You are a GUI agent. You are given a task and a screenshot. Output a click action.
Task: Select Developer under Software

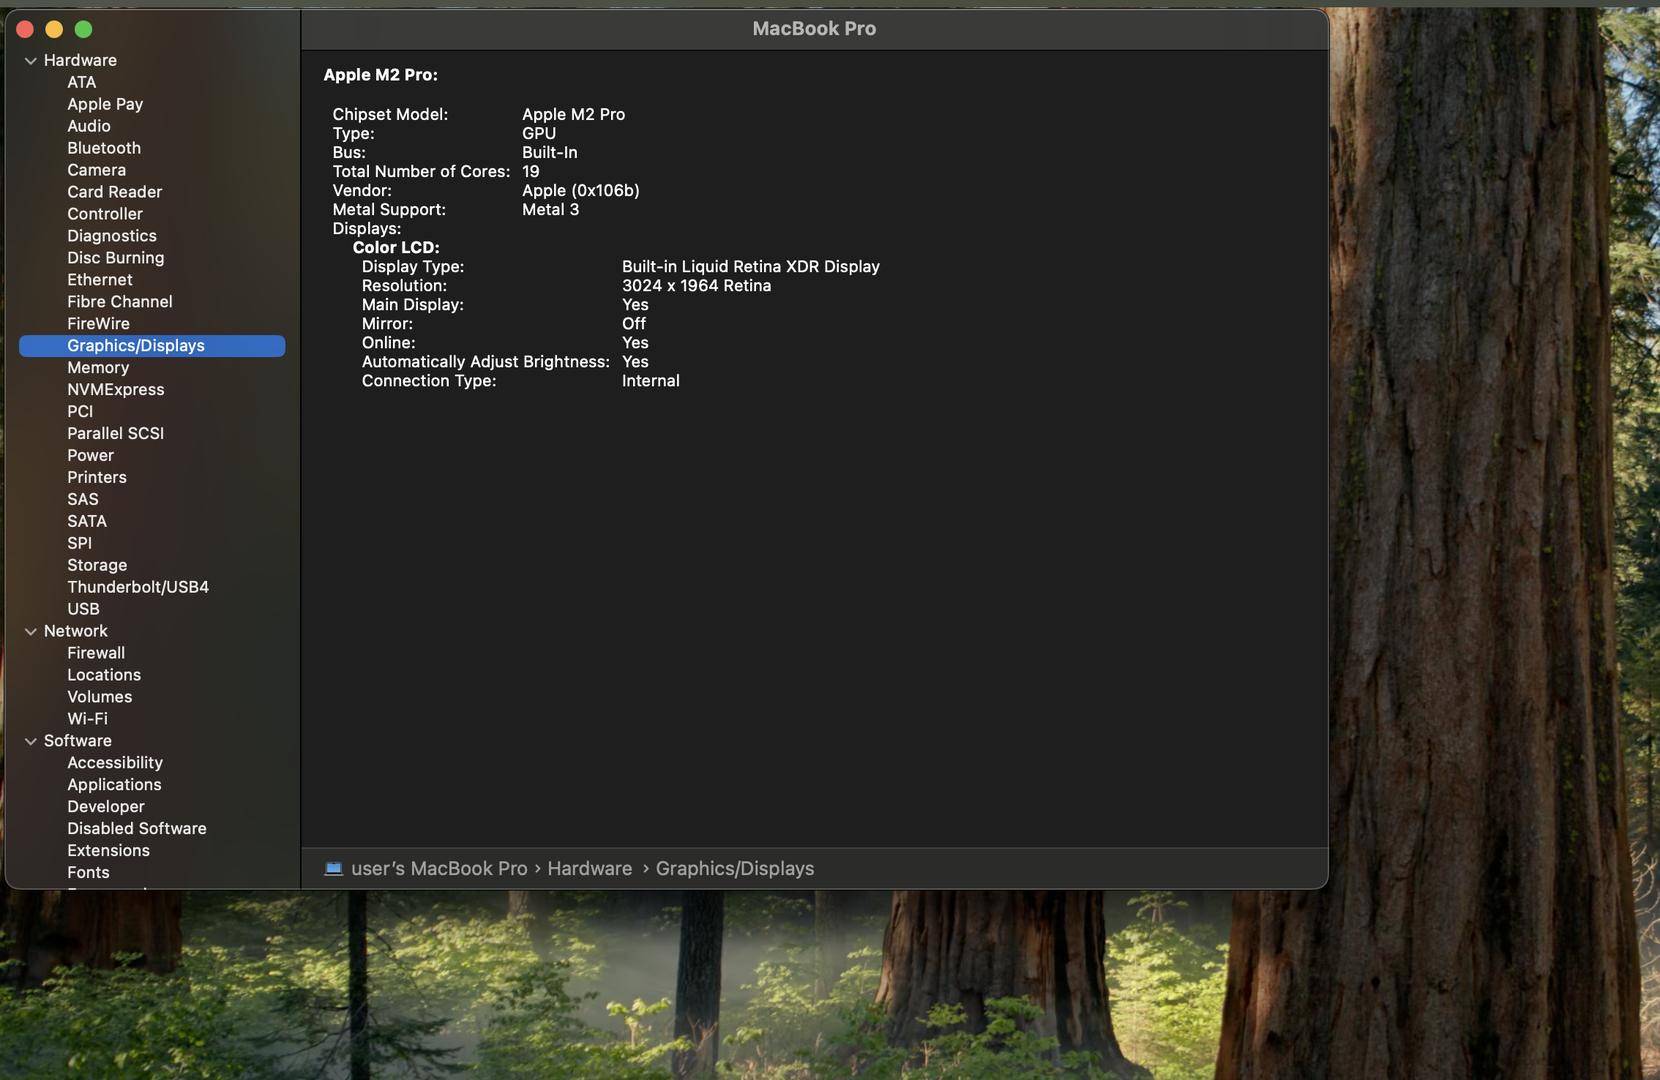click(x=106, y=809)
